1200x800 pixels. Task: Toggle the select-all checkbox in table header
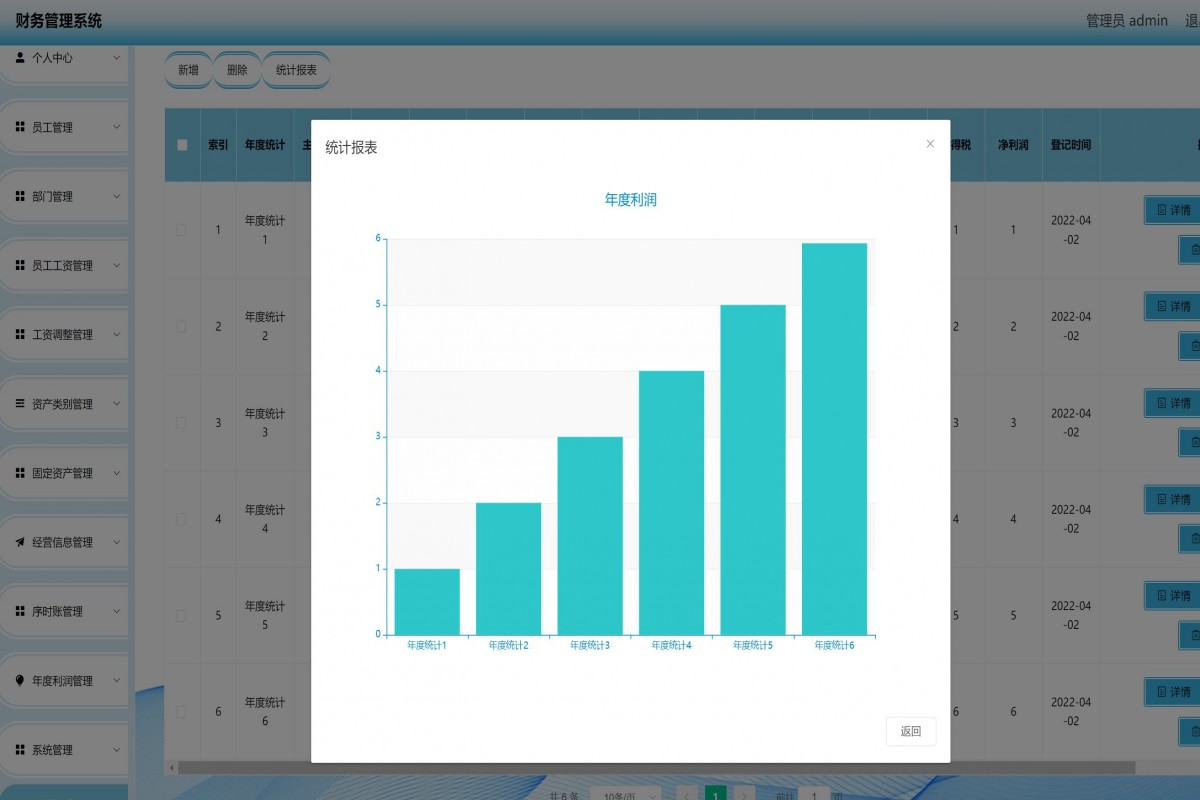tap(182, 145)
